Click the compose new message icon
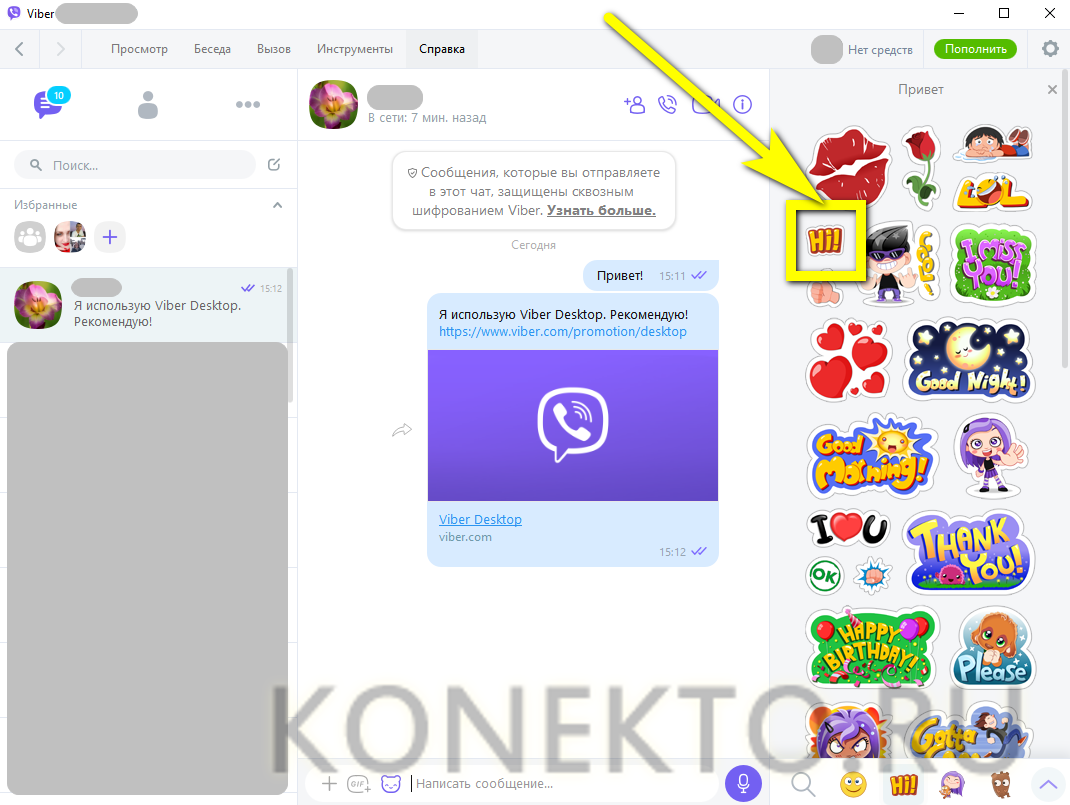Viewport: 1070px width, 805px height. pyautogui.click(x=274, y=164)
